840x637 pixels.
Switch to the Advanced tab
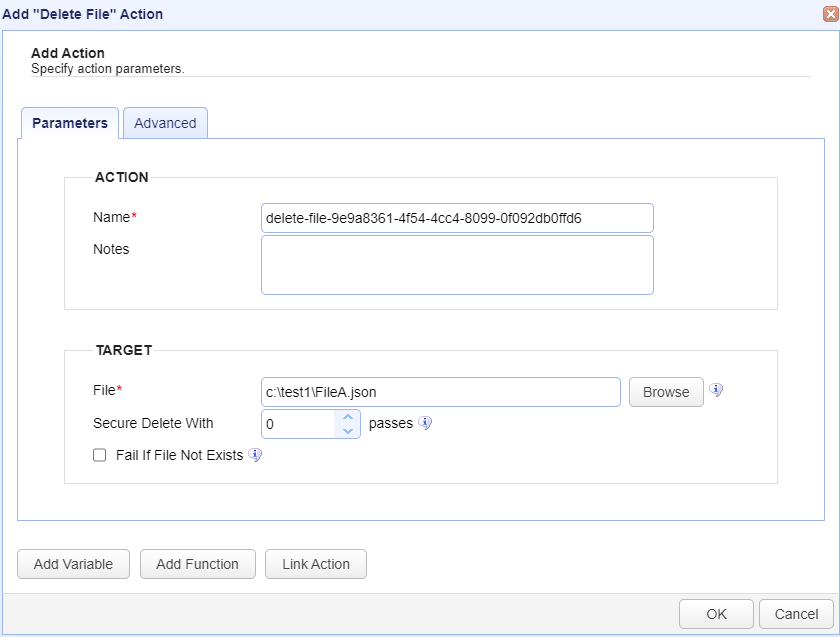point(166,123)
